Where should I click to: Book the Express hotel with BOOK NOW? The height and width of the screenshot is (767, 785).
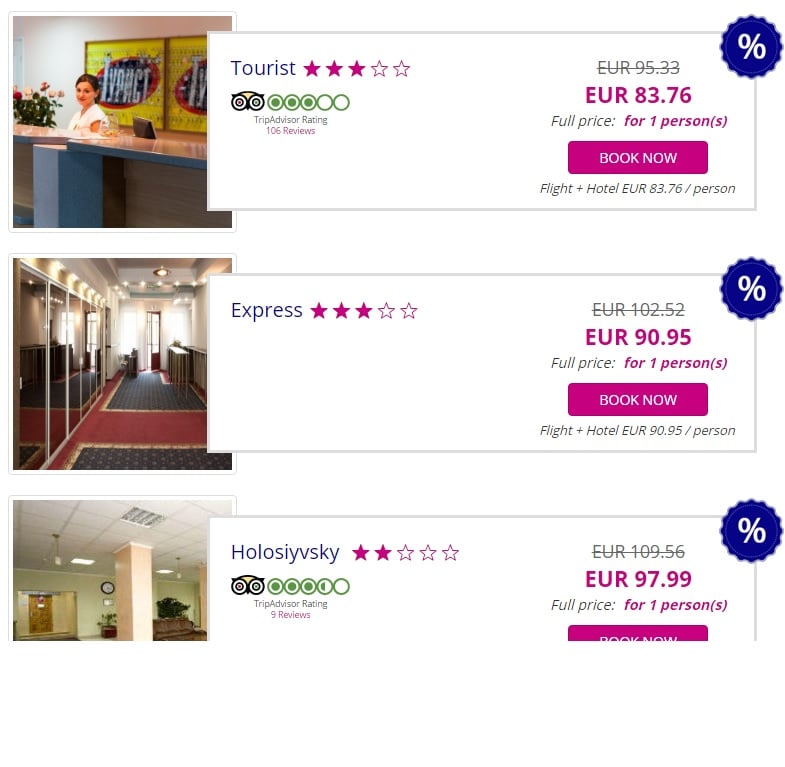[638, 400]
